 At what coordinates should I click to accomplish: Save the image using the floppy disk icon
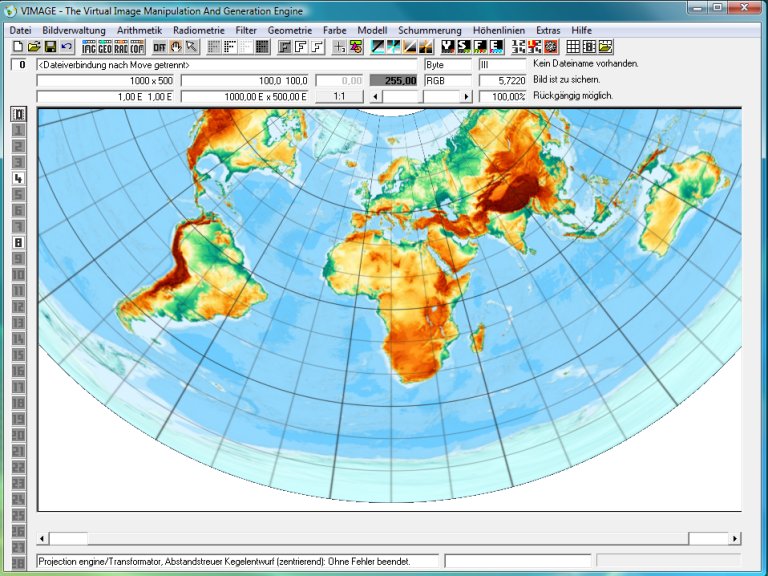tap(50, 47)
